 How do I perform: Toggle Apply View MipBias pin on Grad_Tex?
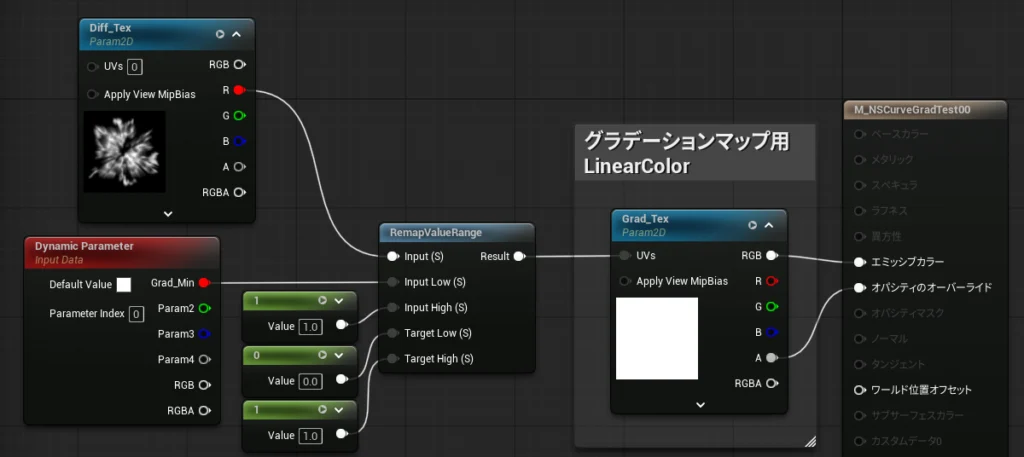pos(625,281)
